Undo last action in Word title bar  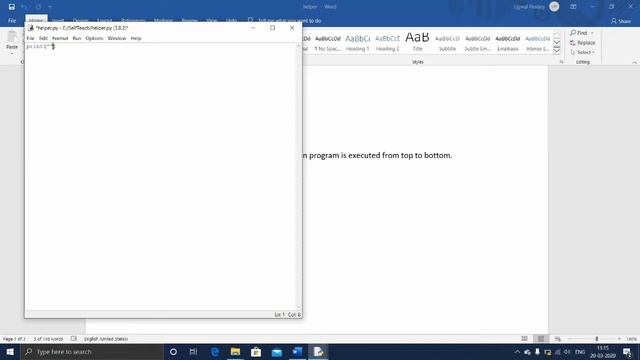pyautogui.click(x=24, y=7)
